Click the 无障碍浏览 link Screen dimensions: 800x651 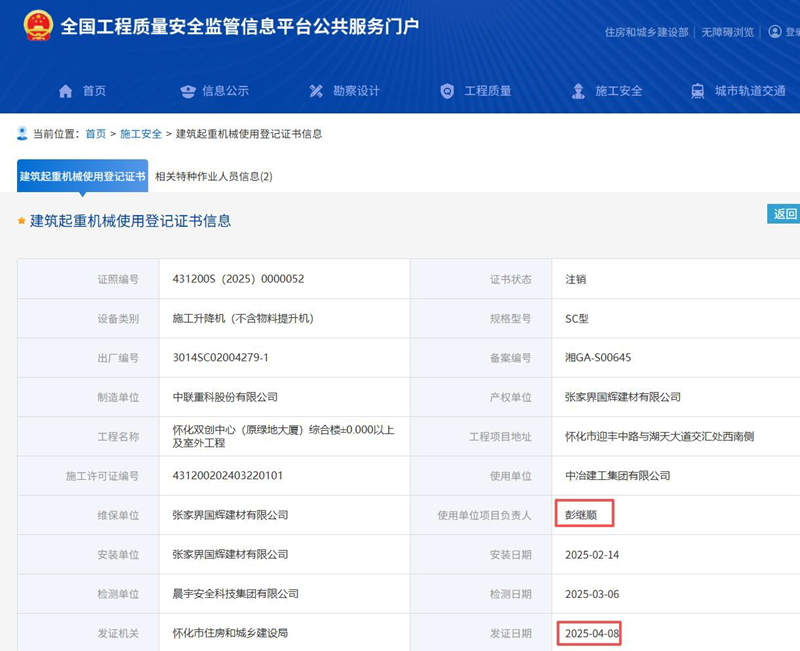coord(727,32)
